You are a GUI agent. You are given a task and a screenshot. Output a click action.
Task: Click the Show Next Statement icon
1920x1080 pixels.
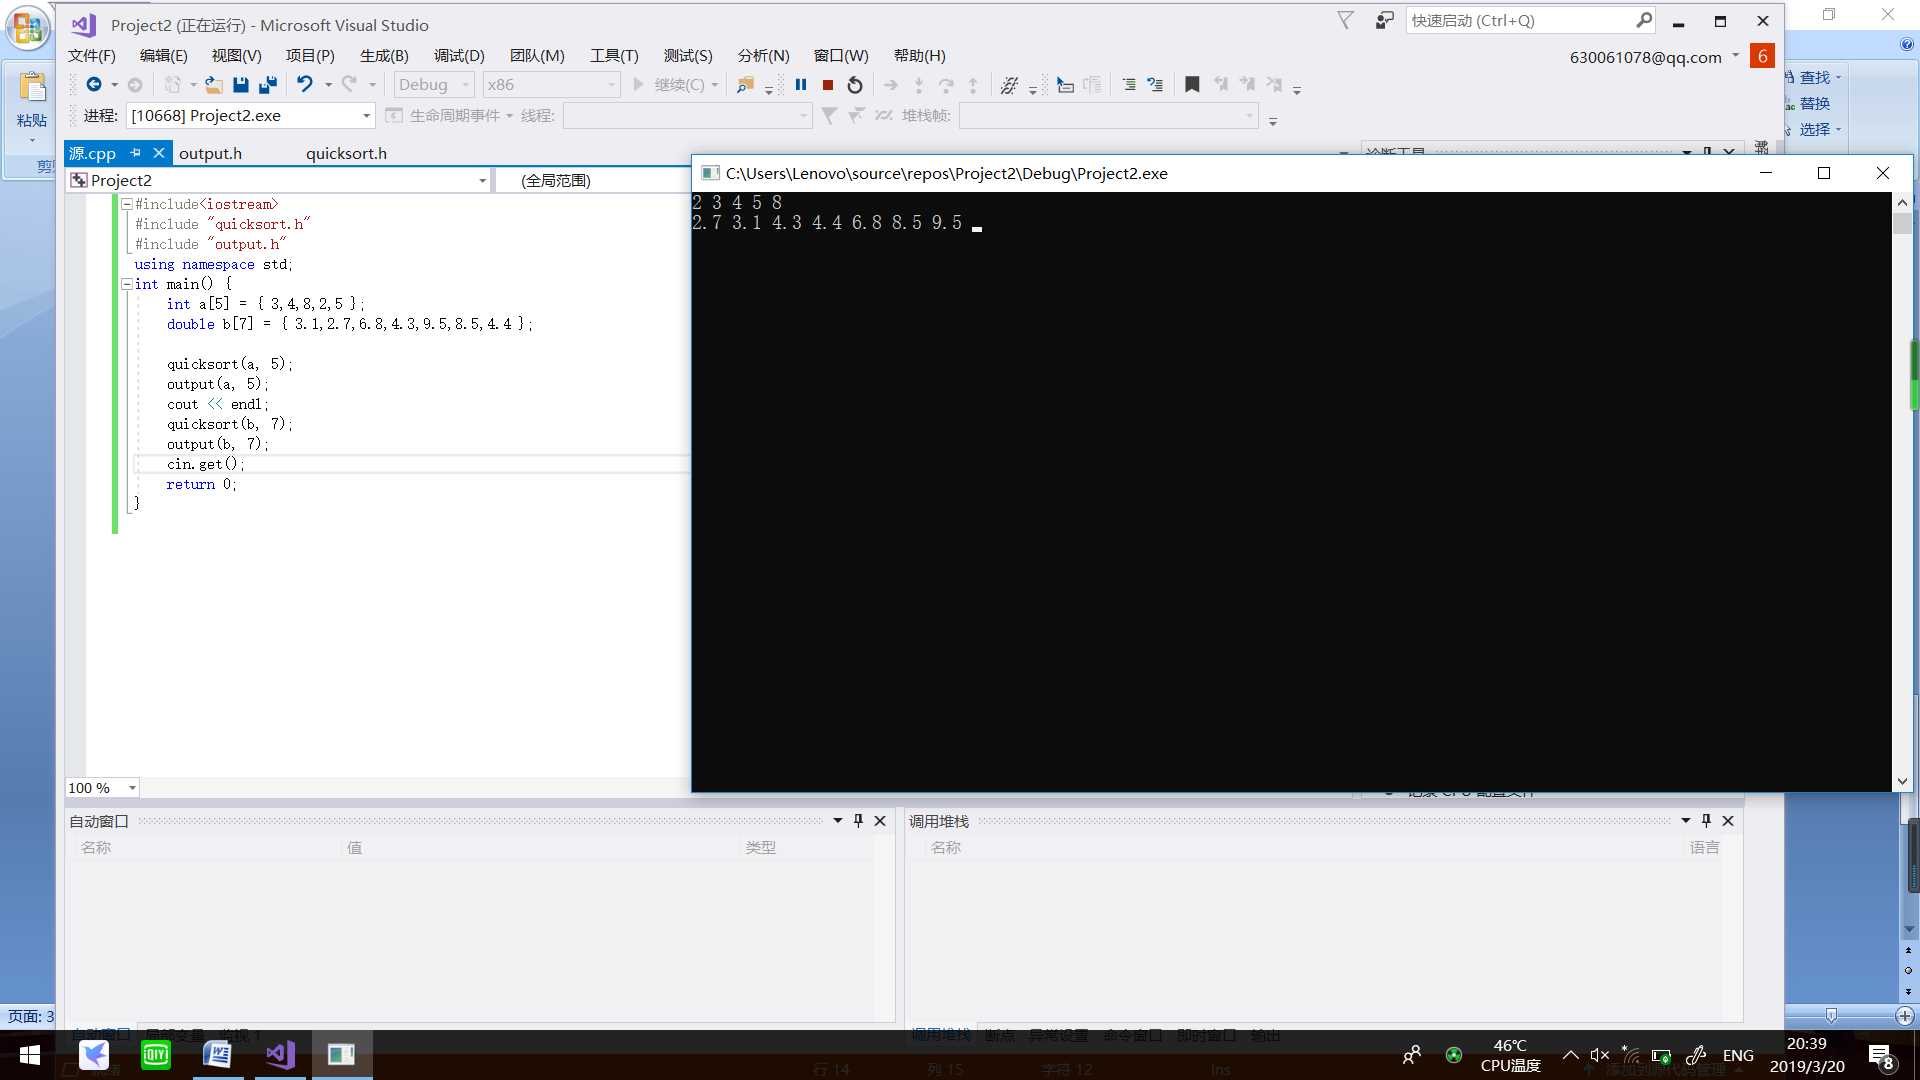(x=891, y=85)
